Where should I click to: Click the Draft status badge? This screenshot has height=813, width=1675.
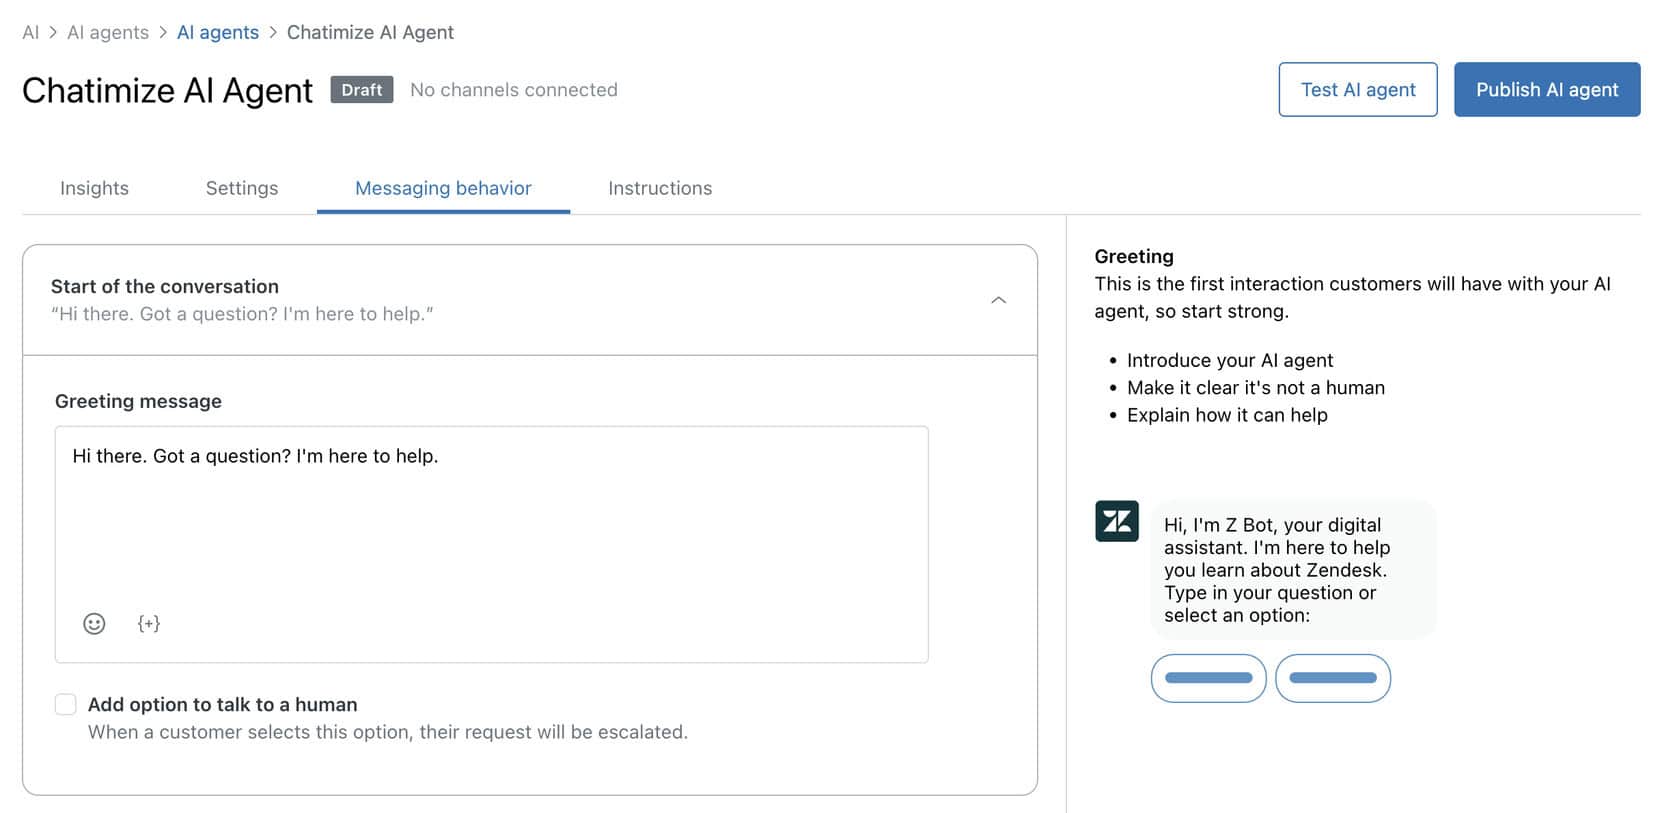[x=361, y=90]
